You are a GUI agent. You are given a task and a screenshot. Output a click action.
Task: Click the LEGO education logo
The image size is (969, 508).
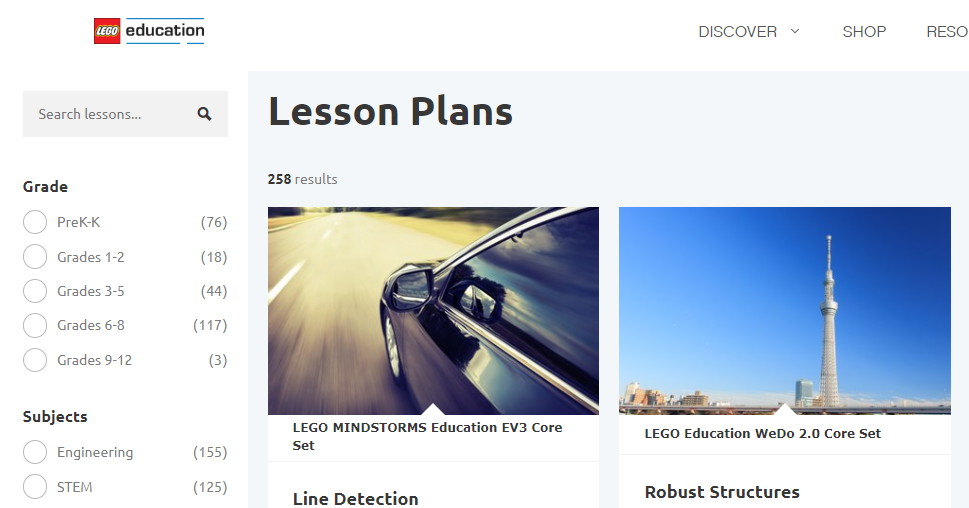[149, 31]
